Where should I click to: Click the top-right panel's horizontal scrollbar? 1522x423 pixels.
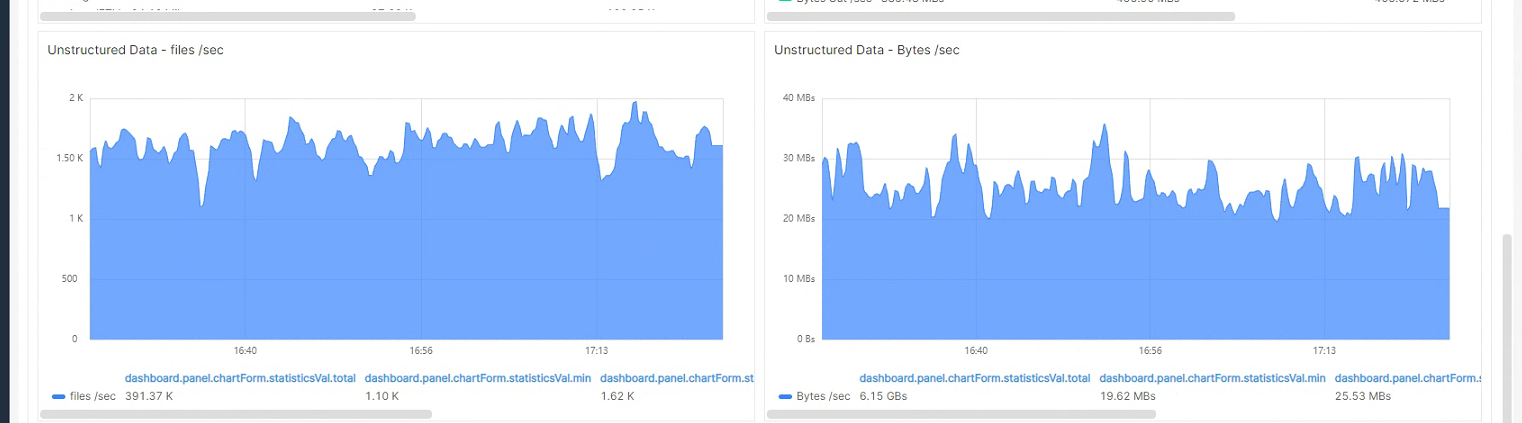[1005, 16]
